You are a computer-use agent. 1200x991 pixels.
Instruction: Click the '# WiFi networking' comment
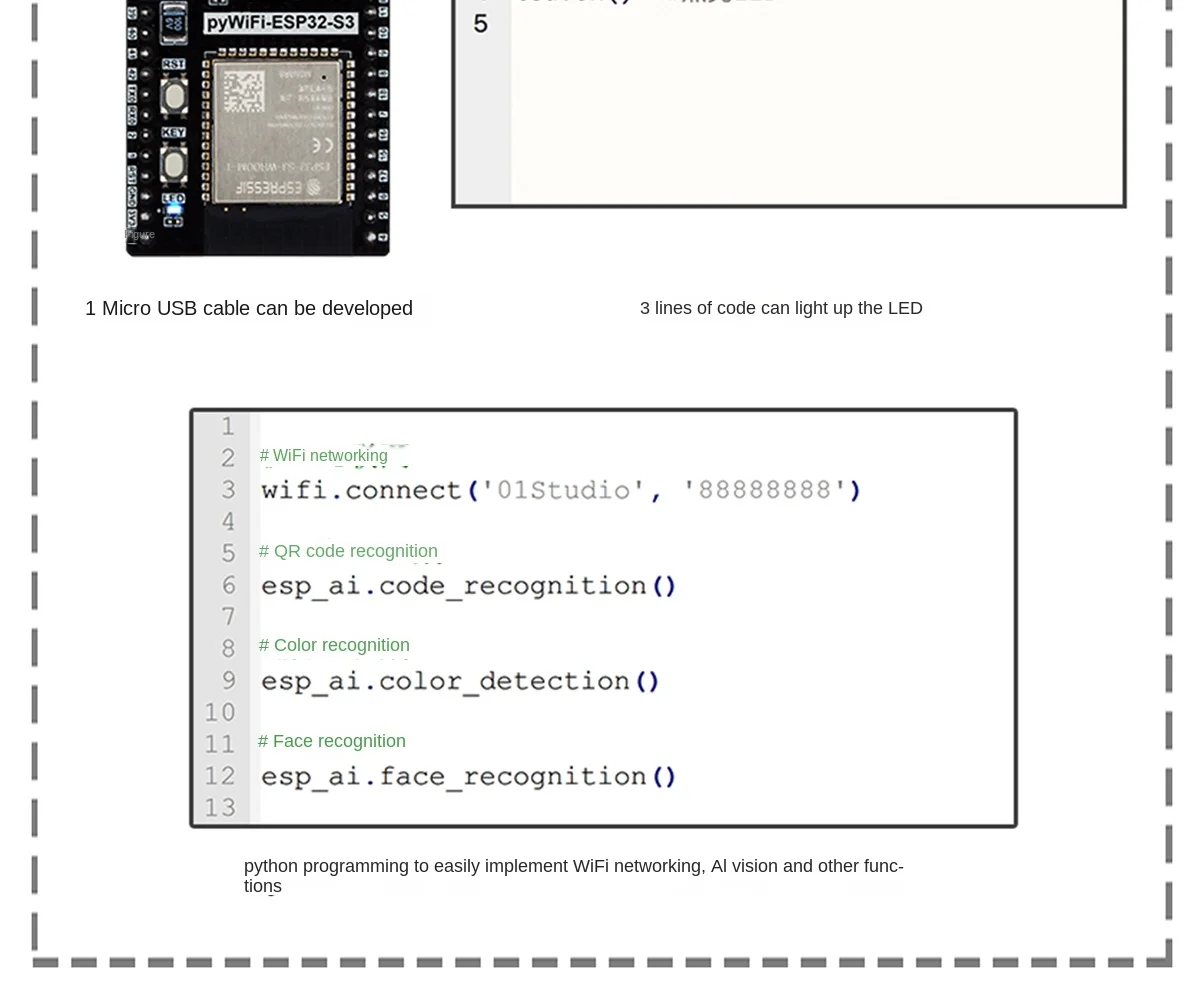coord(324,456)
